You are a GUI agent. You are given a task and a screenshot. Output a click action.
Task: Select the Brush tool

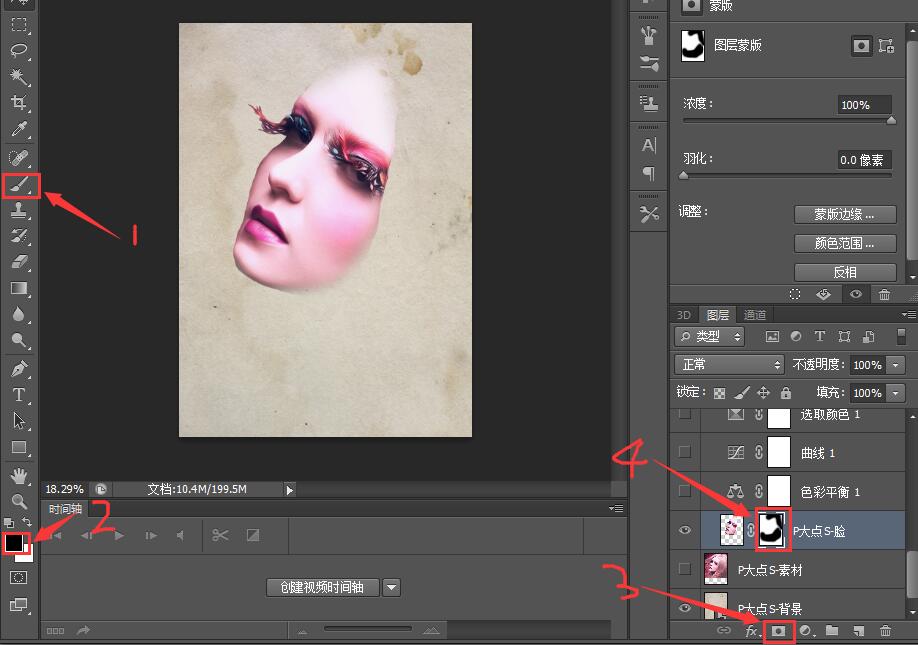click(x=19, y=186)
